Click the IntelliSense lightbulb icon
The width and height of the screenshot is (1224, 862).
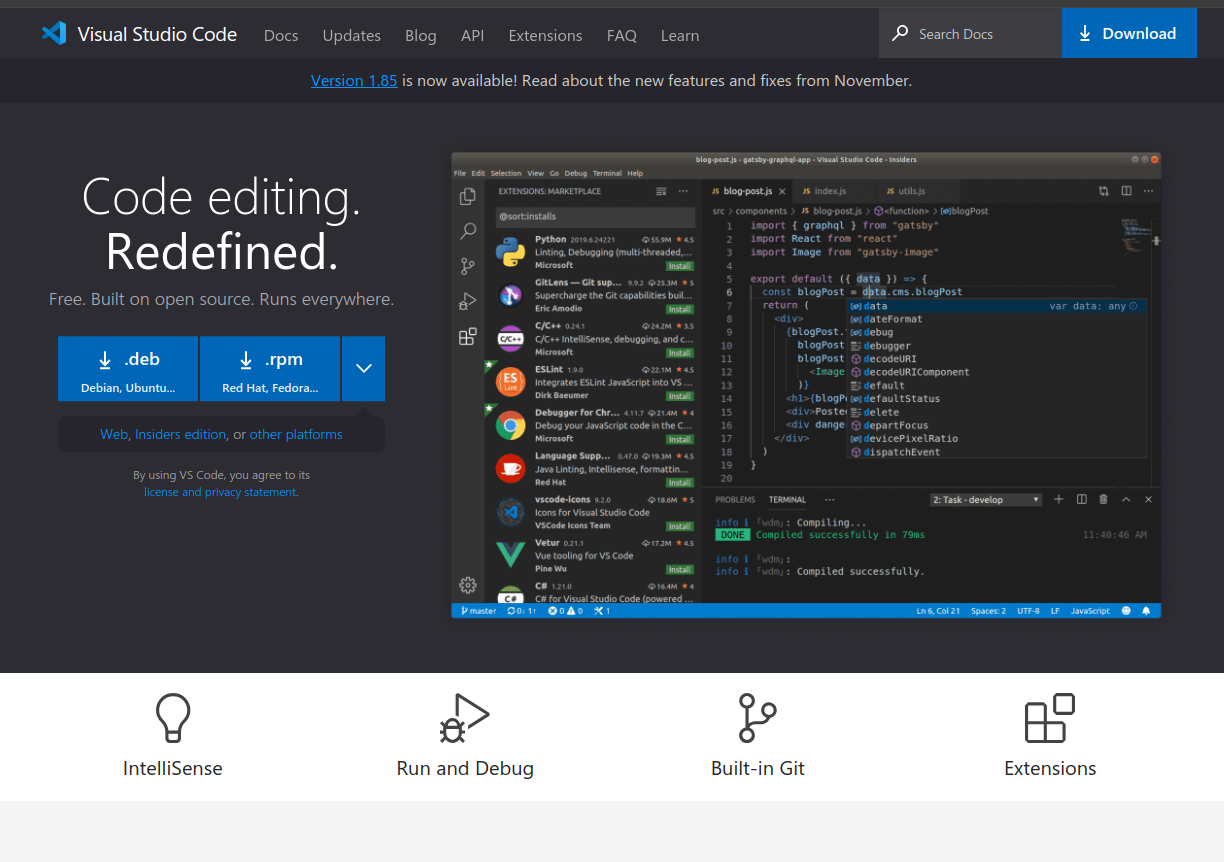[172, 718]
